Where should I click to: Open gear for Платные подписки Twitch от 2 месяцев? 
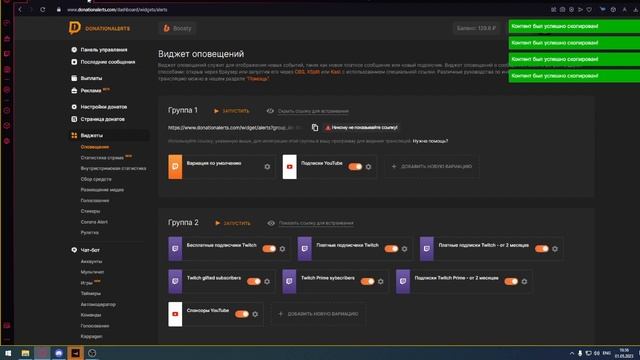pos(555,249)
